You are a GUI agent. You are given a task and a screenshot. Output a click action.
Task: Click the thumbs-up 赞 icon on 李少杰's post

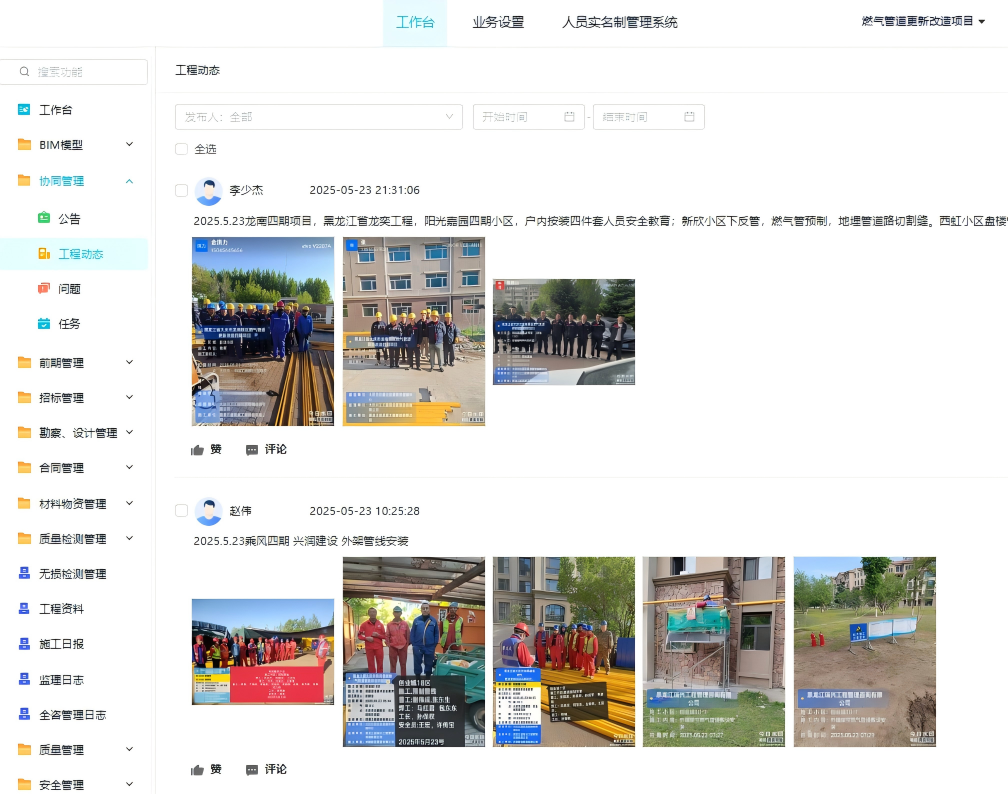197,450
